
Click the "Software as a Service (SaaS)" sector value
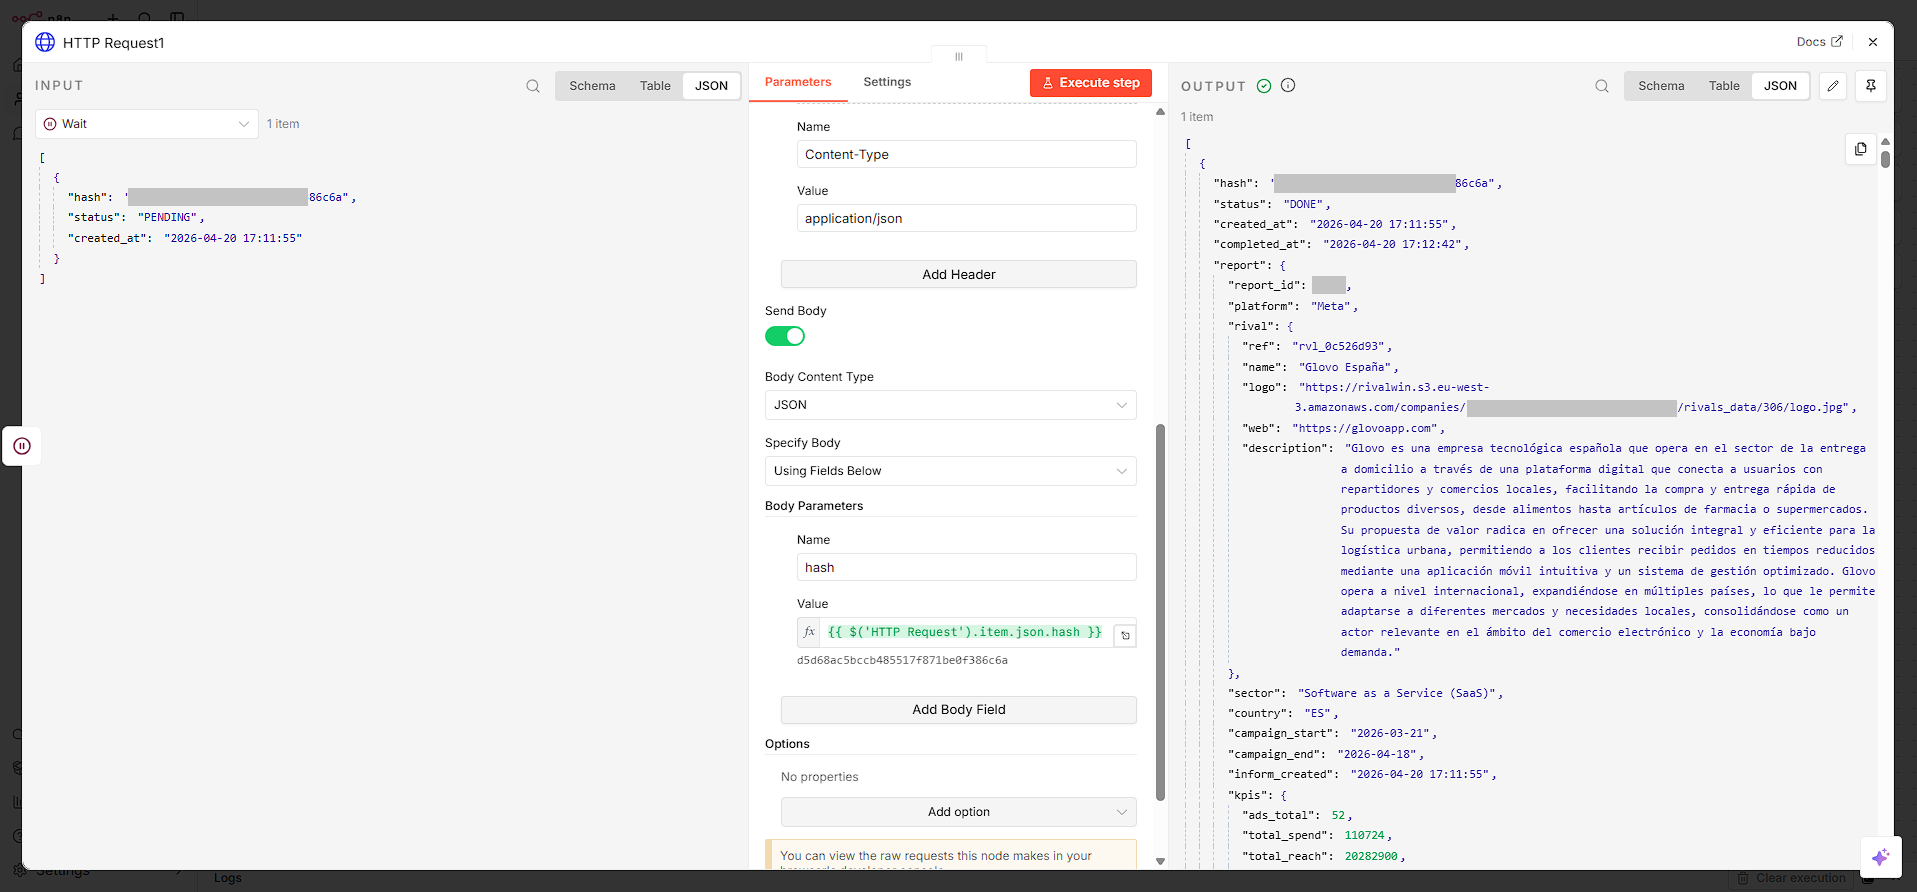coord(1397,693)
